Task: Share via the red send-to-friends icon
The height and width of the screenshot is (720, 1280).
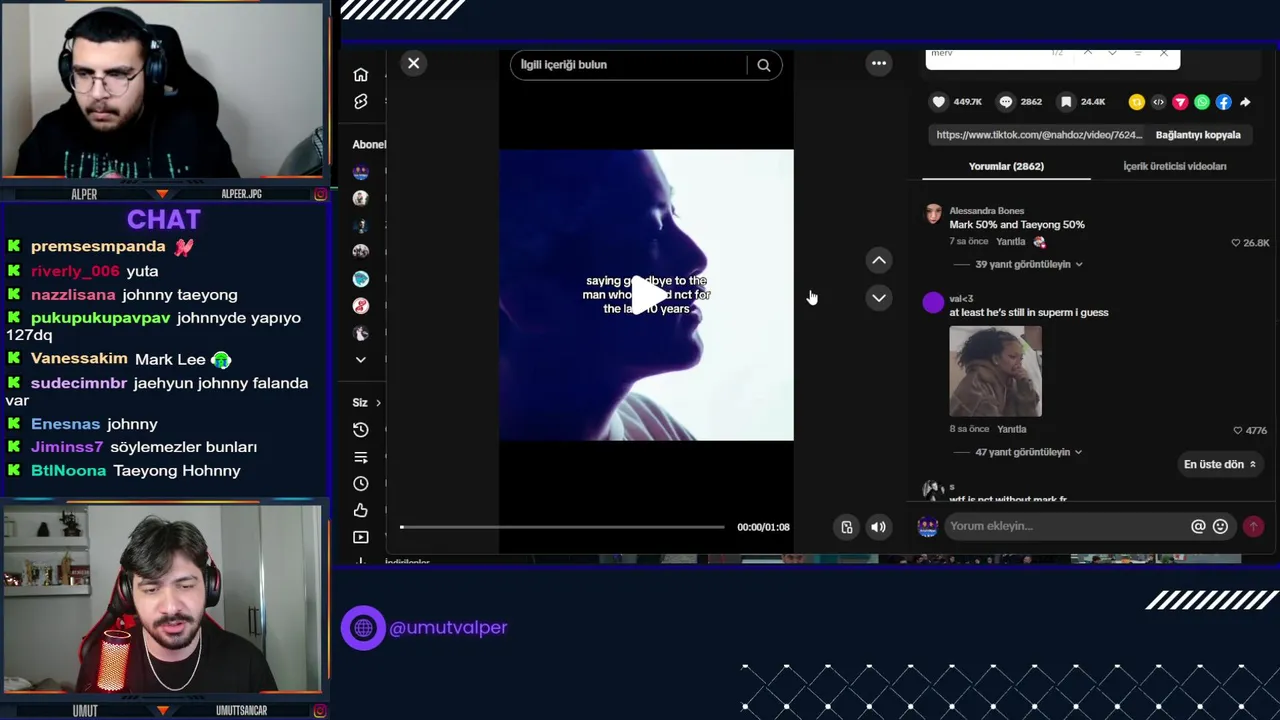Action: pos(1180,102)
